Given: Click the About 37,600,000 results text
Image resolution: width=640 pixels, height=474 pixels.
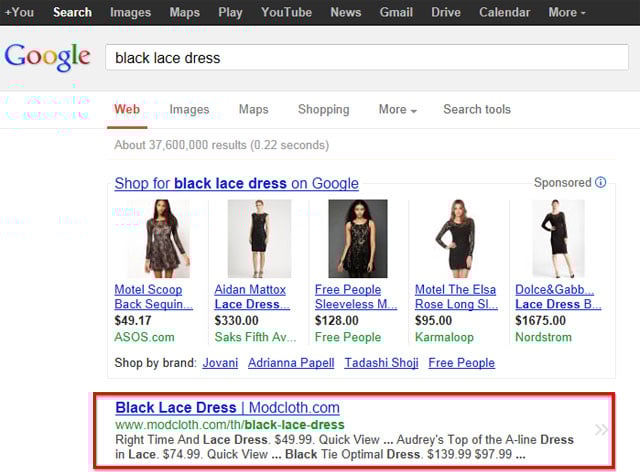Looking at the screenshot, I should point(222,145).
